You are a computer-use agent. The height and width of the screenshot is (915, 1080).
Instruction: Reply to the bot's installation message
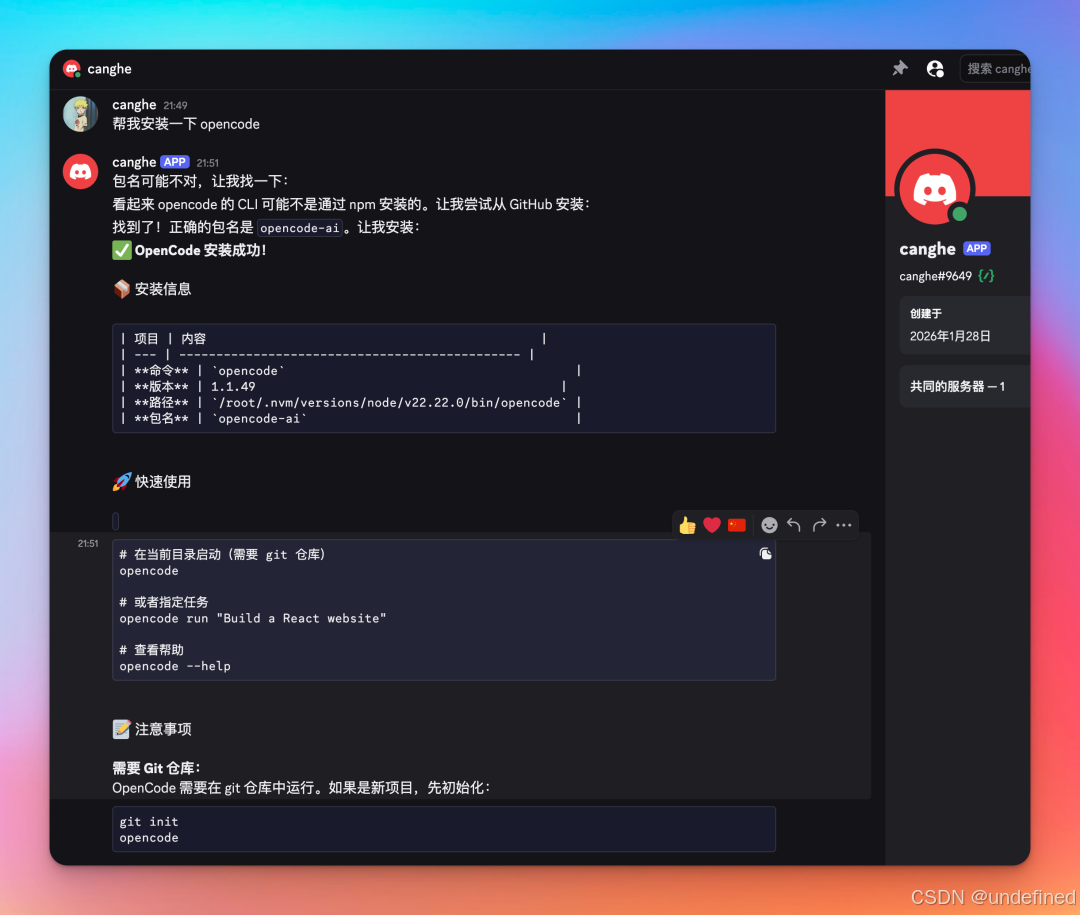click(x=793, y=524)
